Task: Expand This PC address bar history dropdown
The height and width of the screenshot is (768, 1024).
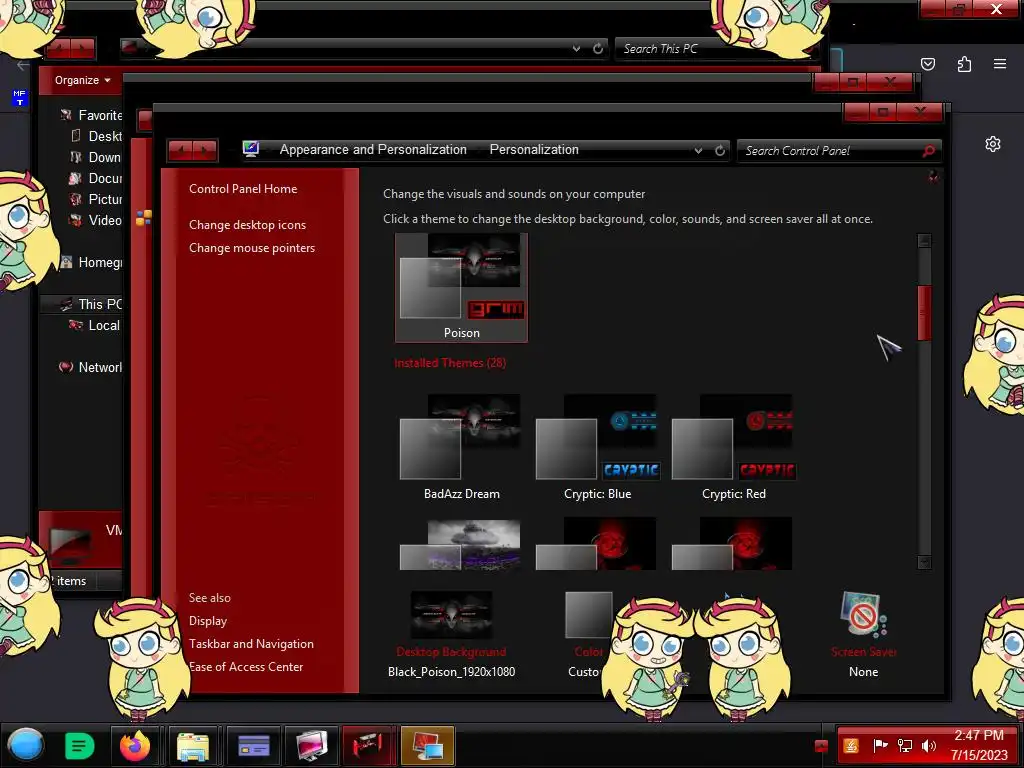Action: pos(576,48)
